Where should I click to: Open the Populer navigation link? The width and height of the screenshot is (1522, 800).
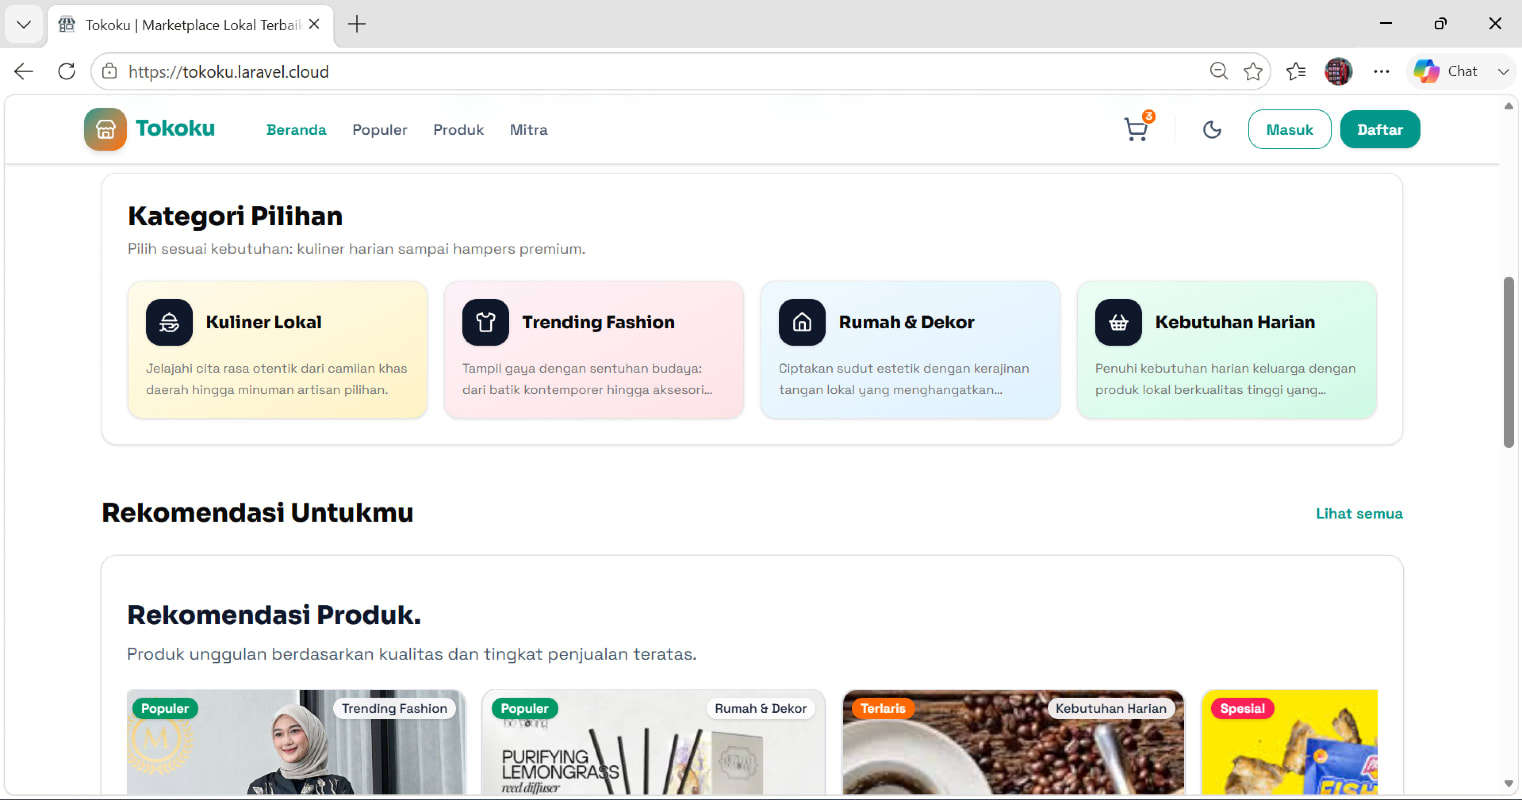[x=380, y=130]
